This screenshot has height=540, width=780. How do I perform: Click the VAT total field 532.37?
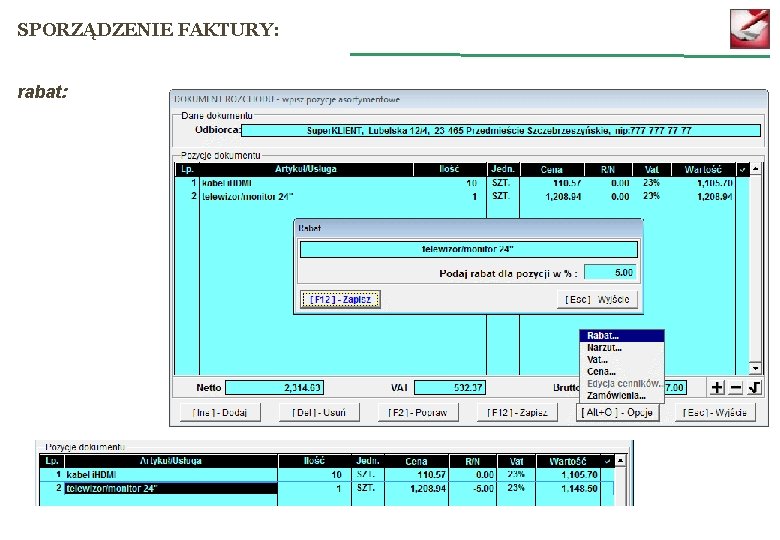point(450,387)
